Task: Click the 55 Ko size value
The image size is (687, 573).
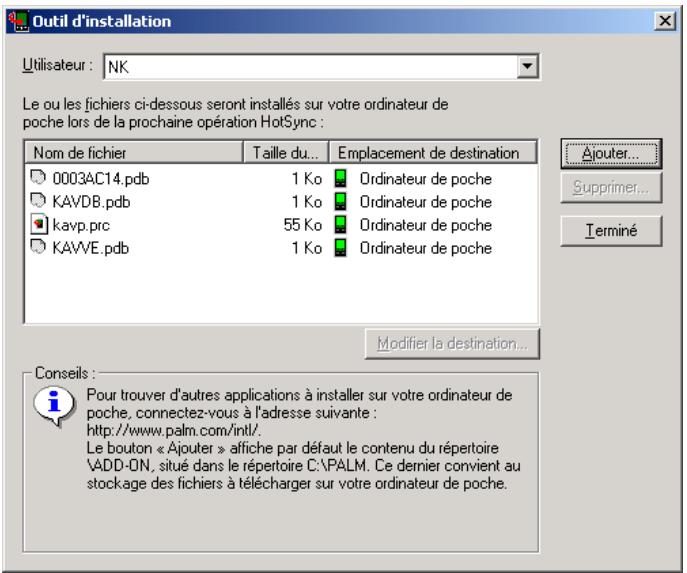Action: (303, 225)
